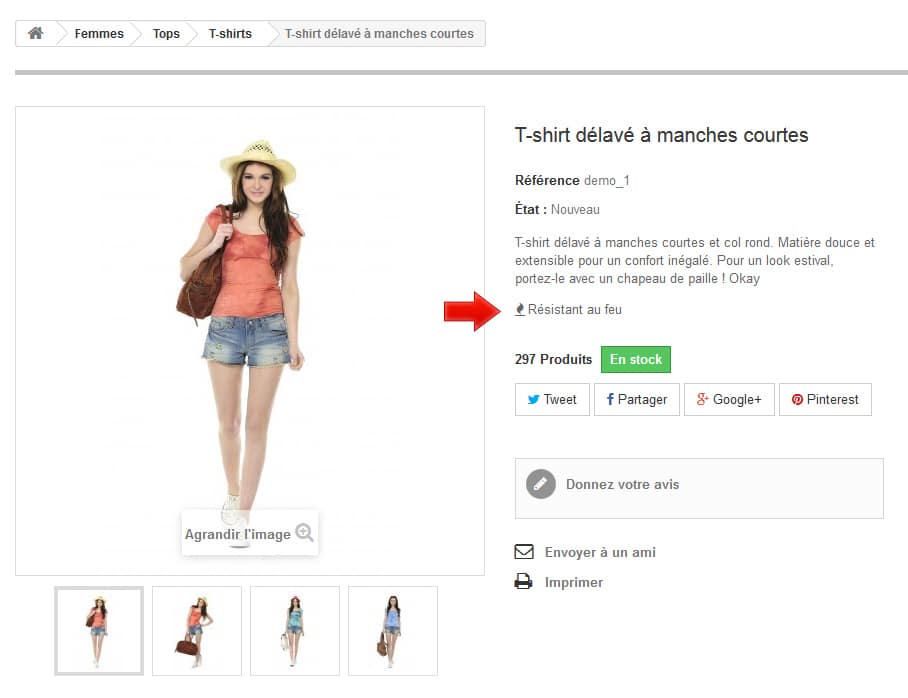Screen dimensions: 908x698
Task: Click the envelope icon for sending to friend
Action: coord(524,551)
